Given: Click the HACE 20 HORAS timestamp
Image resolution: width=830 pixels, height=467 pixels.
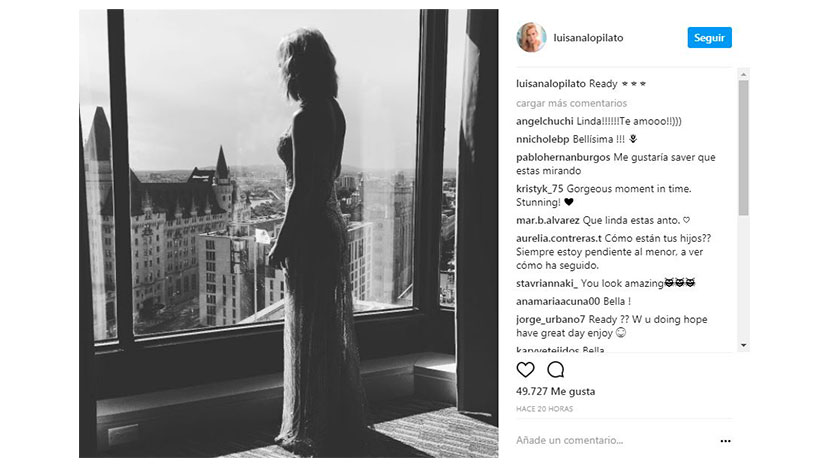Looking at the screenshot, I should point(544,409).
